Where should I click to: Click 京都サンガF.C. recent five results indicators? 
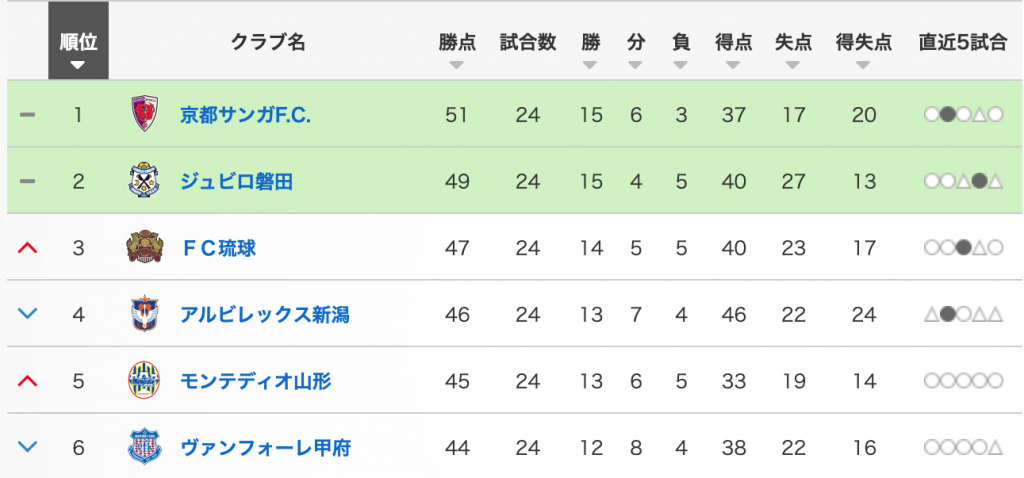tap(963, 115)
